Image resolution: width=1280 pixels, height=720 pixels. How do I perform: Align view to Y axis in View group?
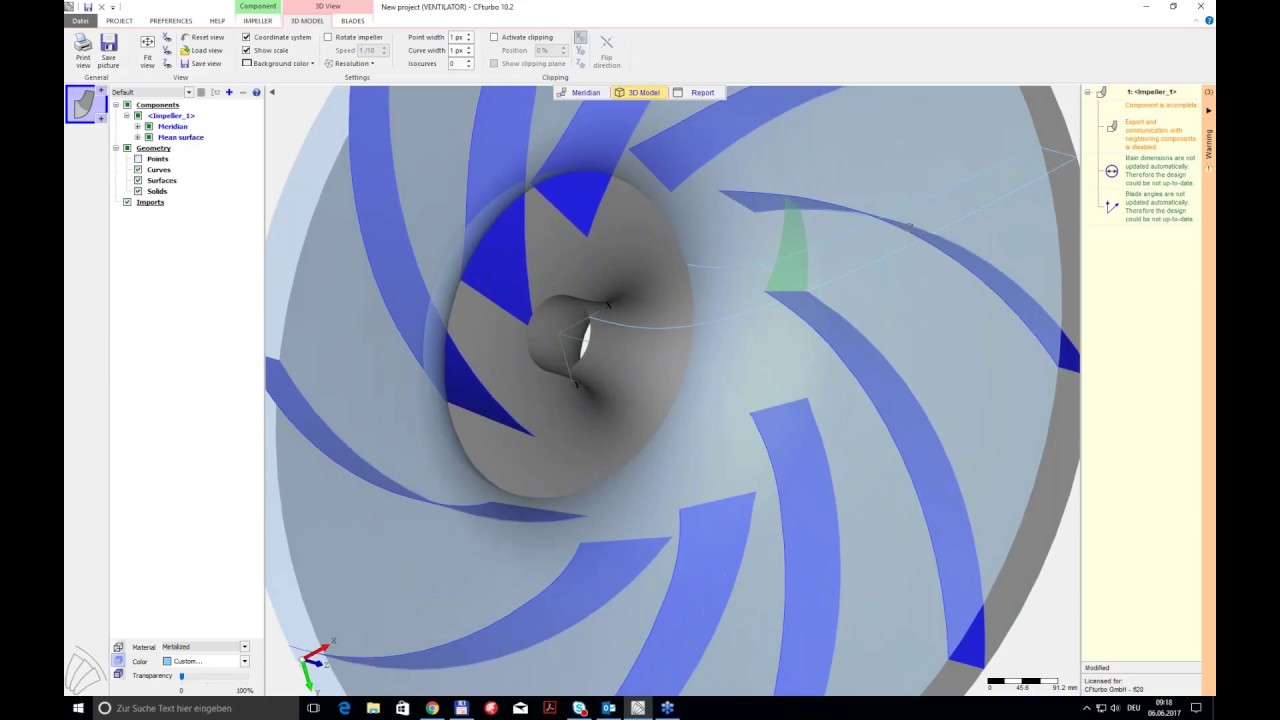(x=167, y=50)
